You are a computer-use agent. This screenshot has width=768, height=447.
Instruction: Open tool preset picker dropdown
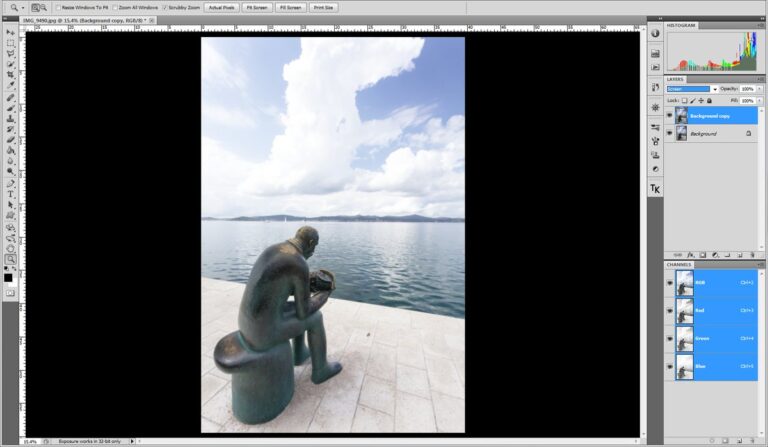click(x=23, y=8)
